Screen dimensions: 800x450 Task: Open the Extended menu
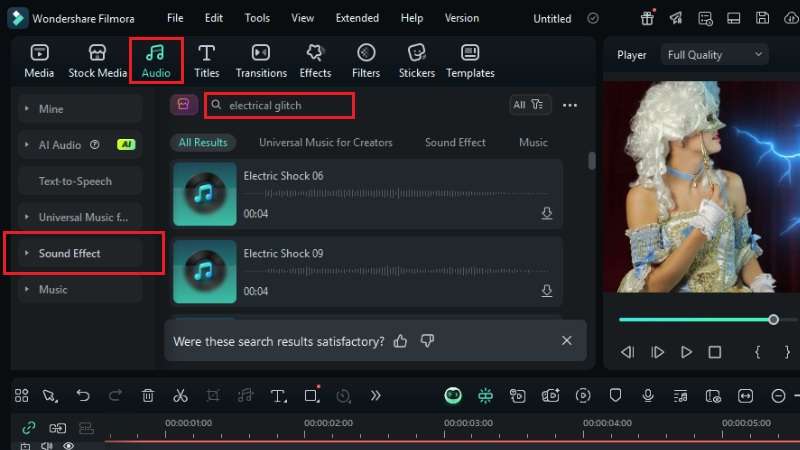[357, 18]
